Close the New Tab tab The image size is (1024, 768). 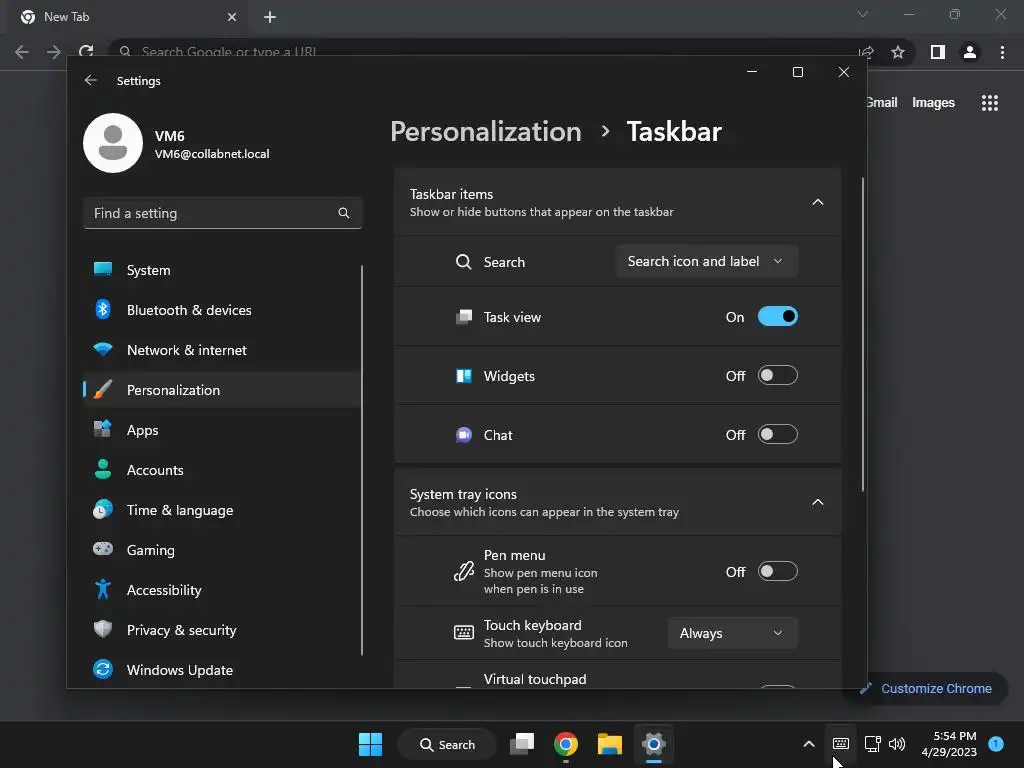coord(232,17)
